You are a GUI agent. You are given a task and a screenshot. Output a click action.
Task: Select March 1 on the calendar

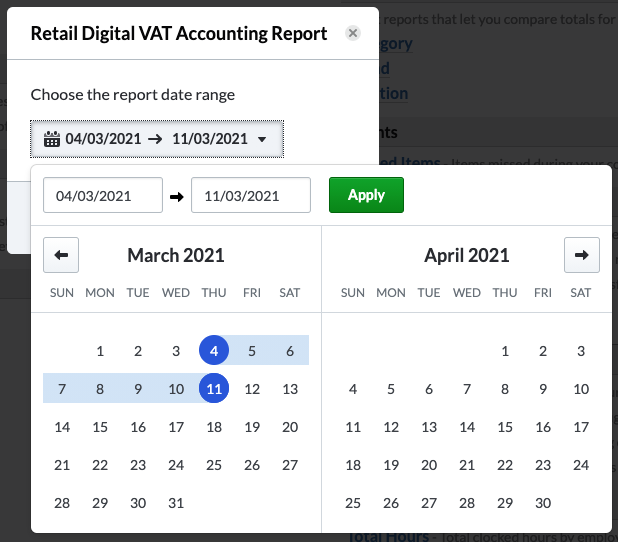(100, 351)
